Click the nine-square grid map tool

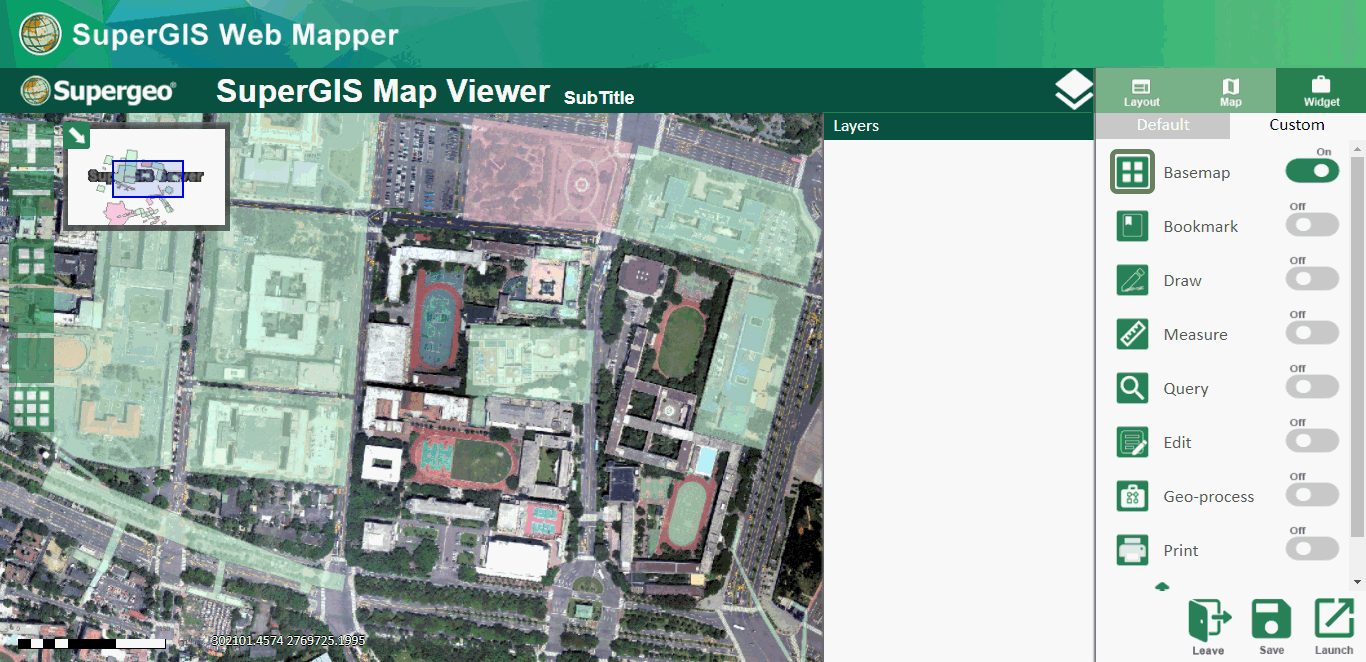tap(32, 409)
